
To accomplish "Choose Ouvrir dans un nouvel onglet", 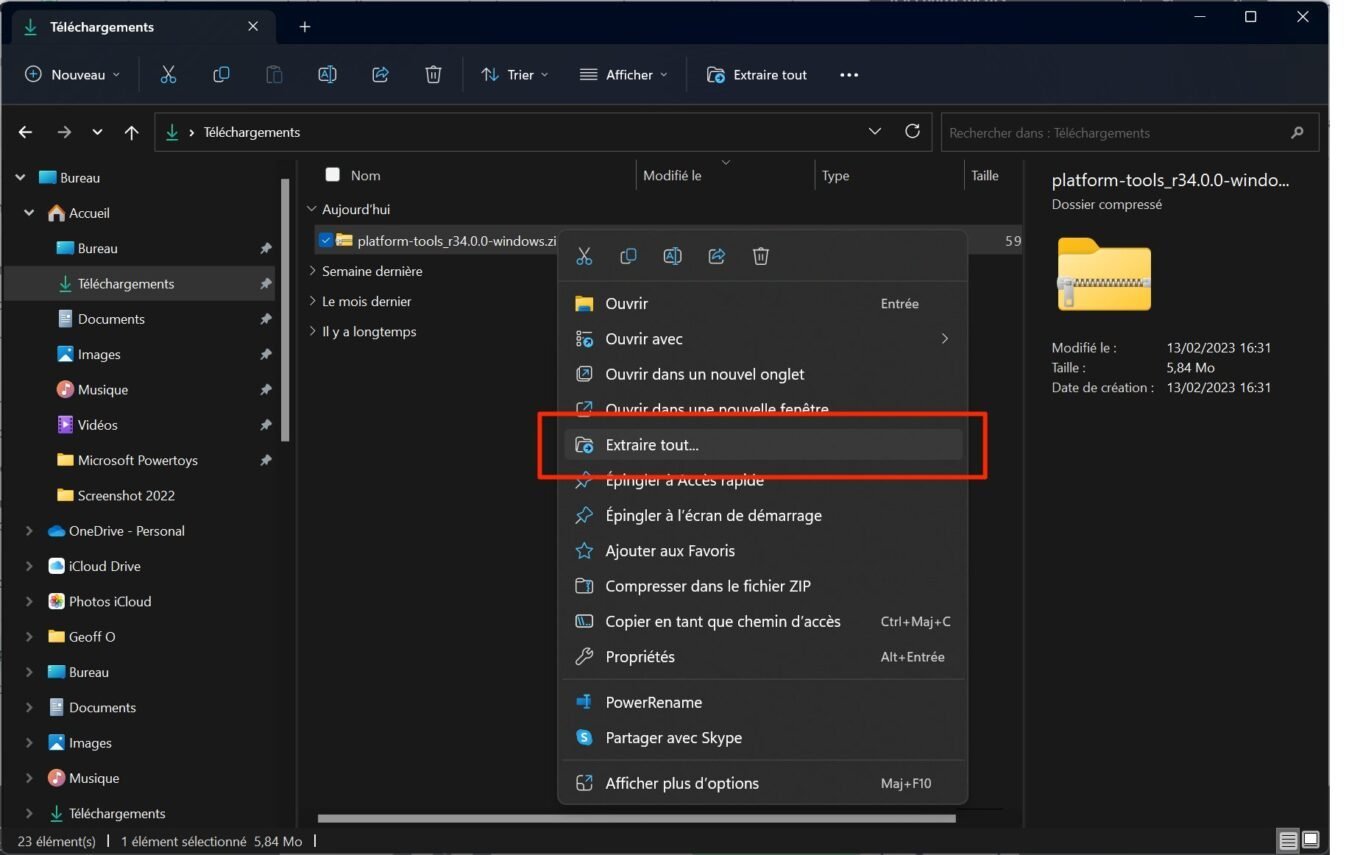I will tap(763, 374).
